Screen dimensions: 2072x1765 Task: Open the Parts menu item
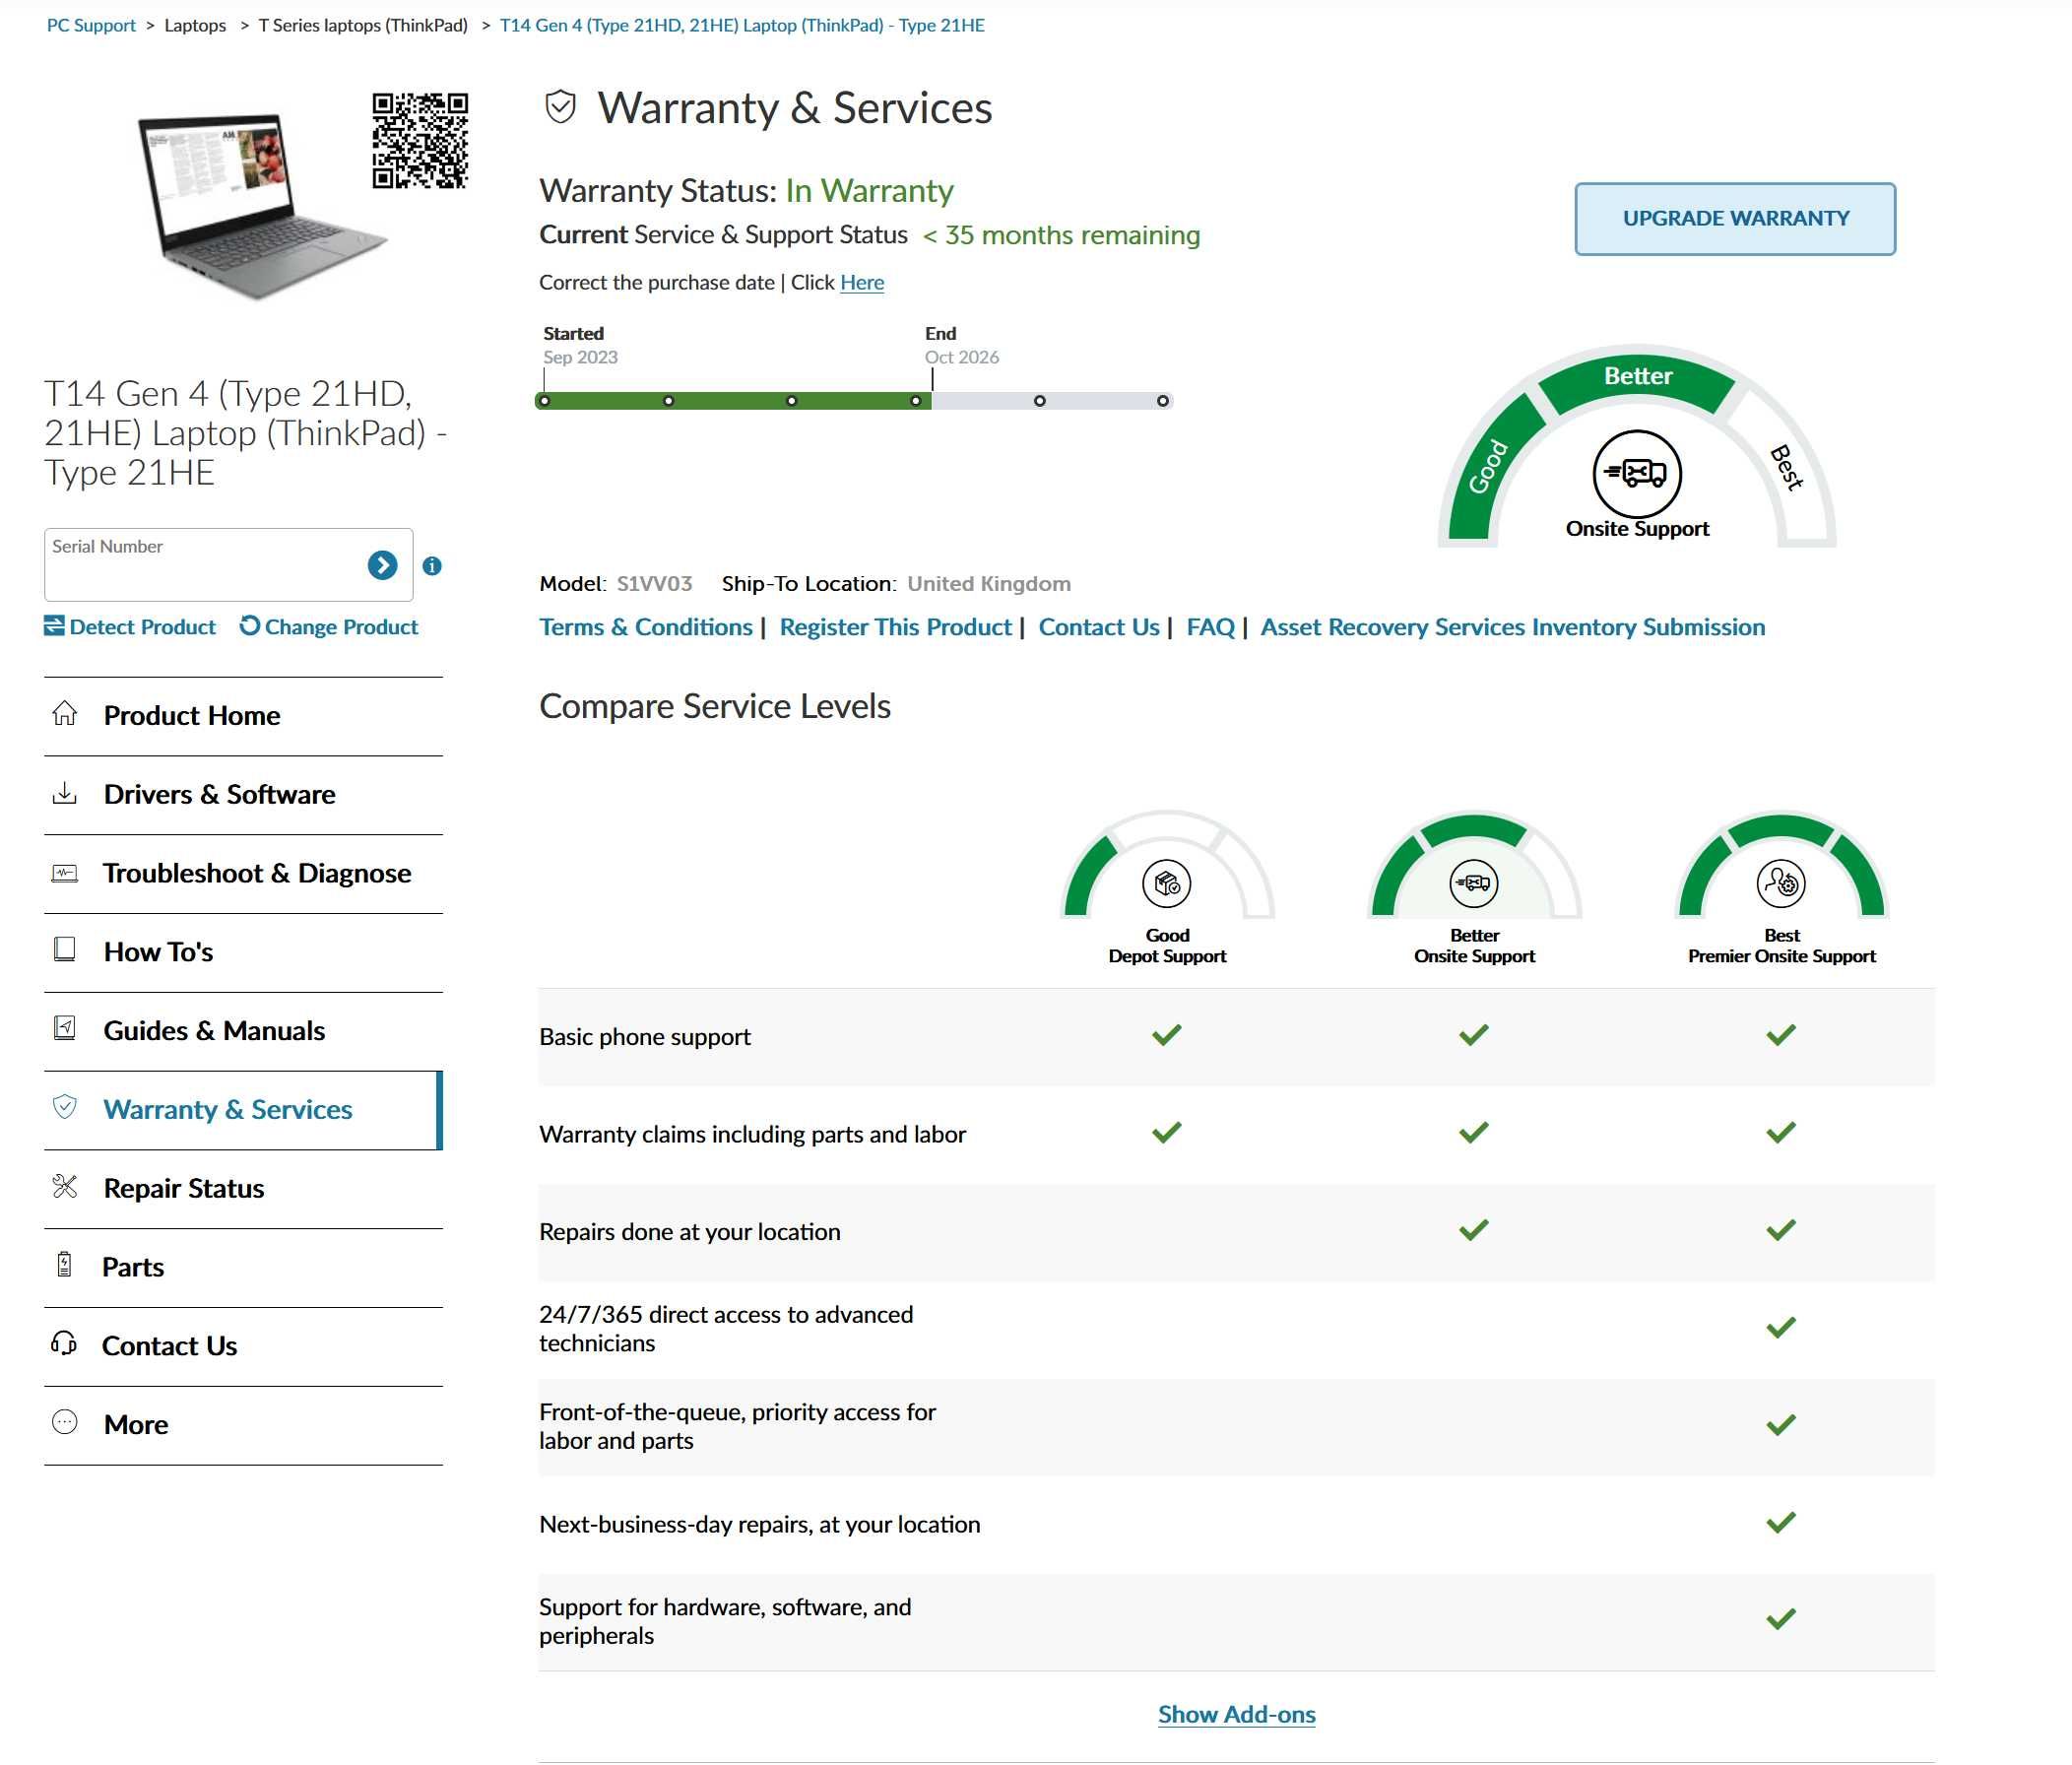click(x=243, y=1268)
